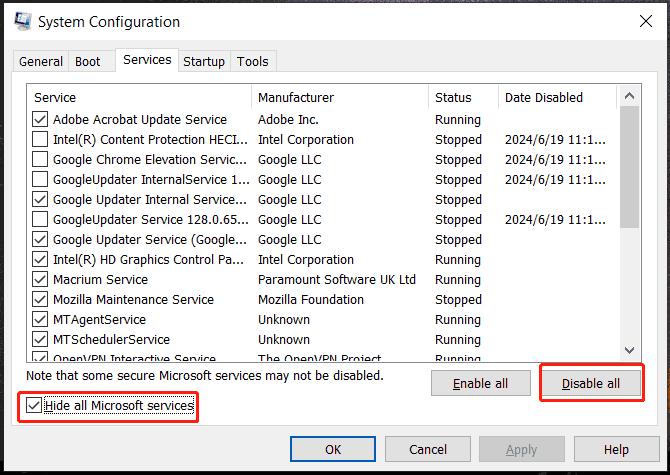Click date disabled for Intel Content Protection

pyautogui.click(x=555, y=140)
